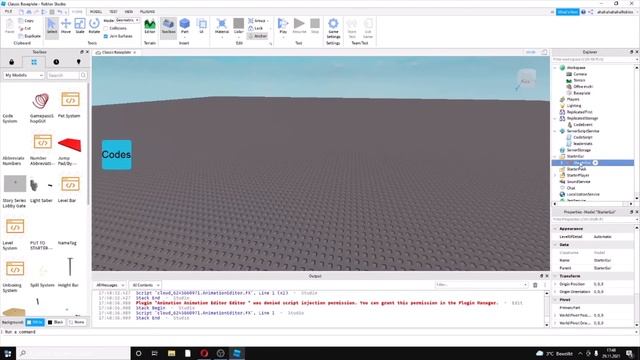Set Toolbox background to White
The height and width of the screenshot is (360, 640).
tap(35, 322)
